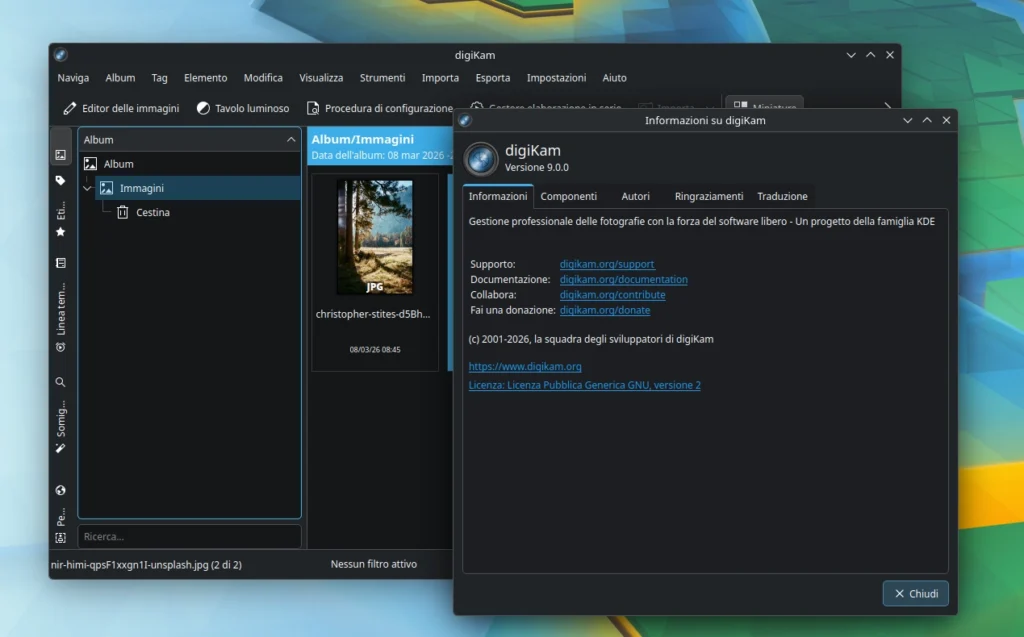Viewport: 1024px width, 637px height.
Task: Collapse the Immagini tree item
Action: coord(88,187)
